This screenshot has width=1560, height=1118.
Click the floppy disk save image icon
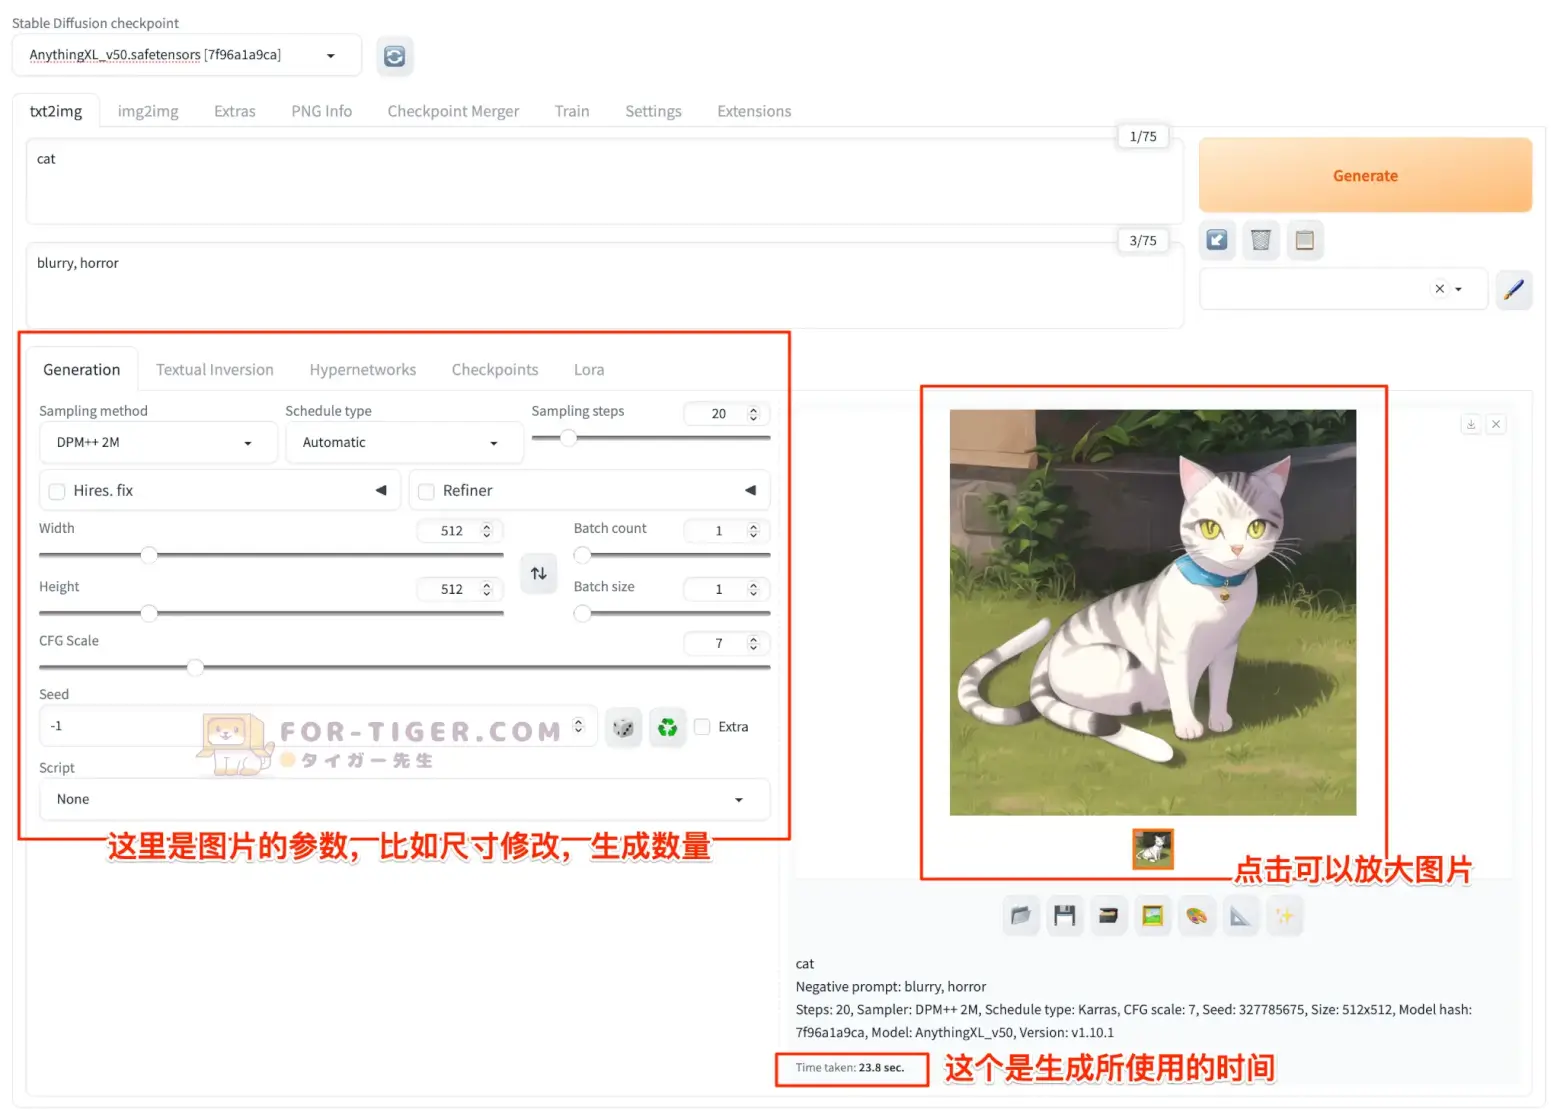[x=1064, y=916]
